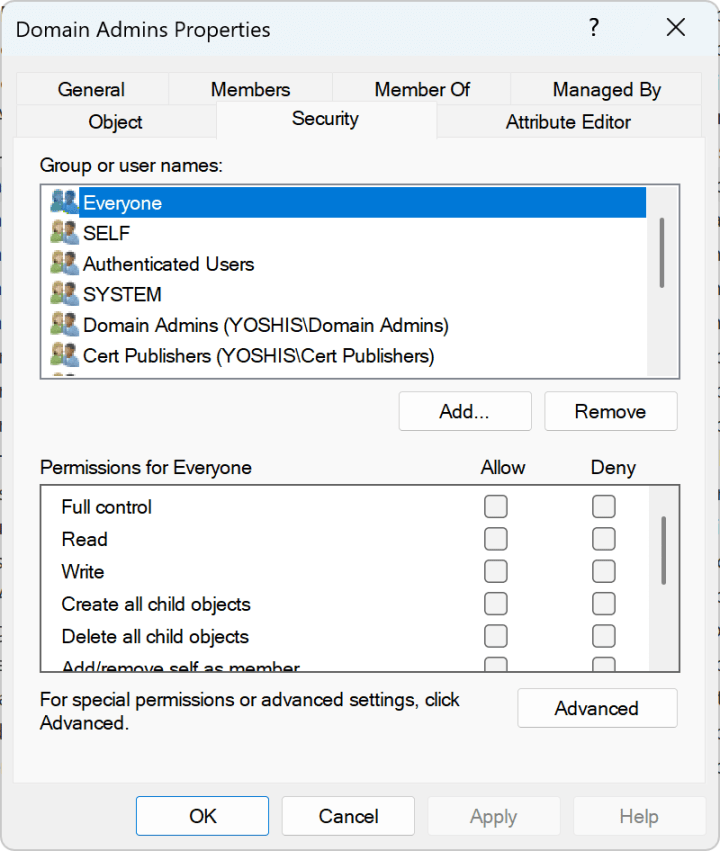Check Allow for Delete all child objects

point(496,636)
